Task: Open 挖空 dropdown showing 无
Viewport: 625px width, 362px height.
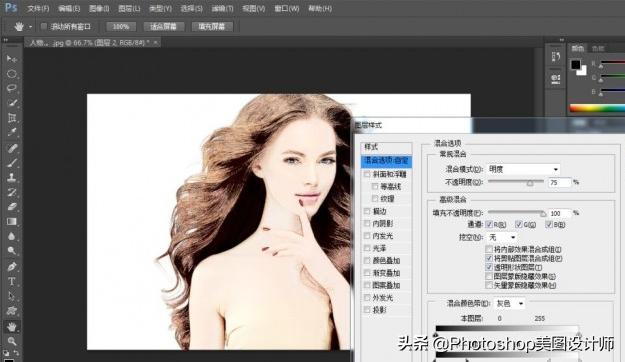Action: click(502, 237)
